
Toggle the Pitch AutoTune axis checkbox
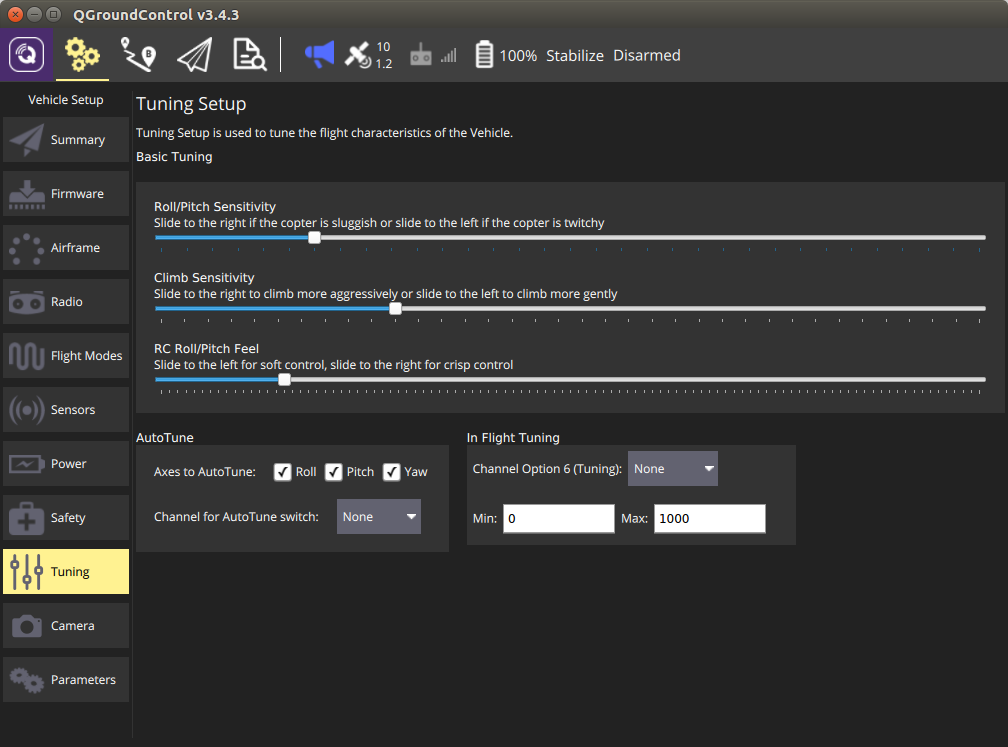pyautogui.click(x=334, y=472)
